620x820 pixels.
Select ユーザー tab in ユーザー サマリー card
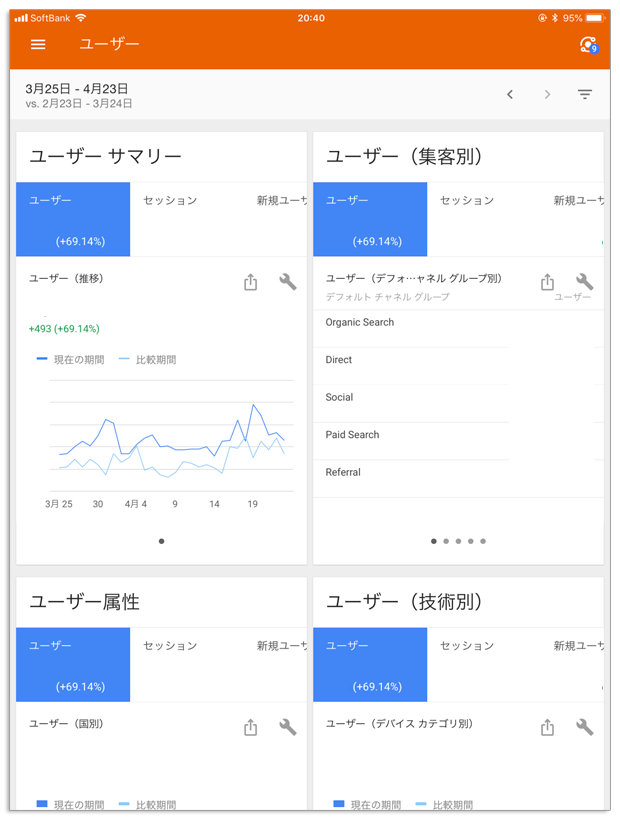click(x=73, y=219)
